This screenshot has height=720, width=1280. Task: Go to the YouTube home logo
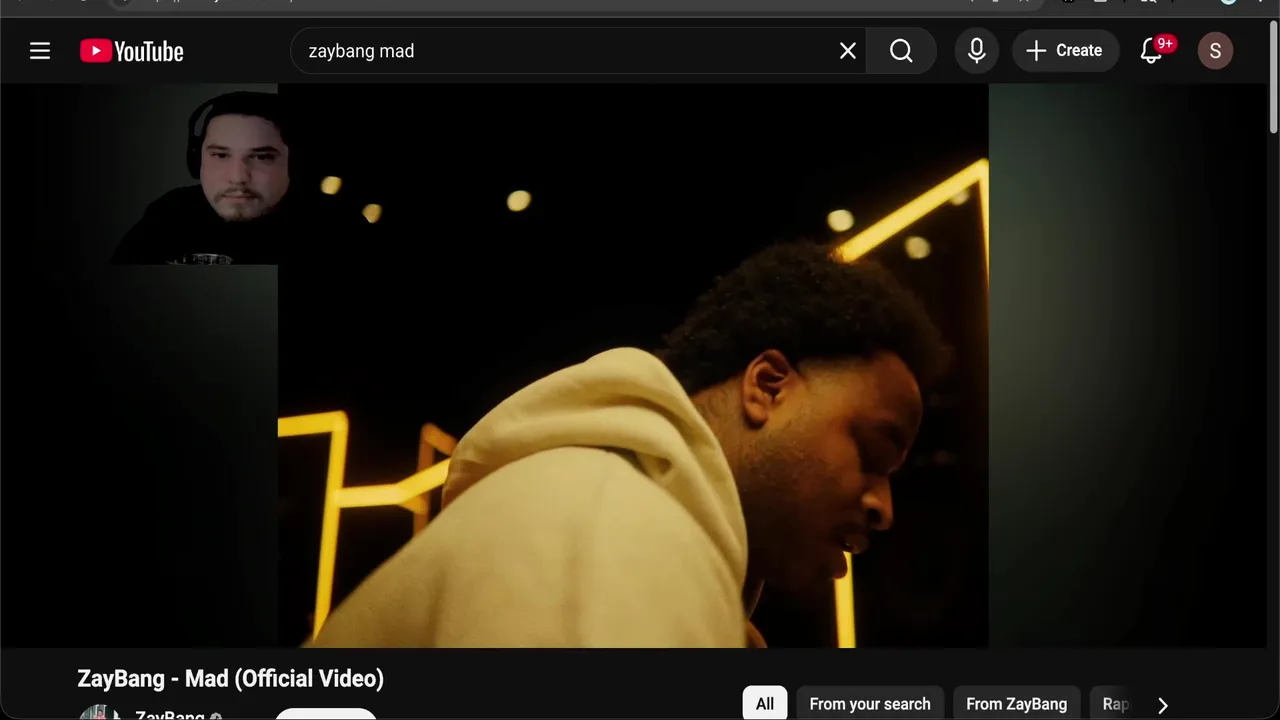point(132,51)
